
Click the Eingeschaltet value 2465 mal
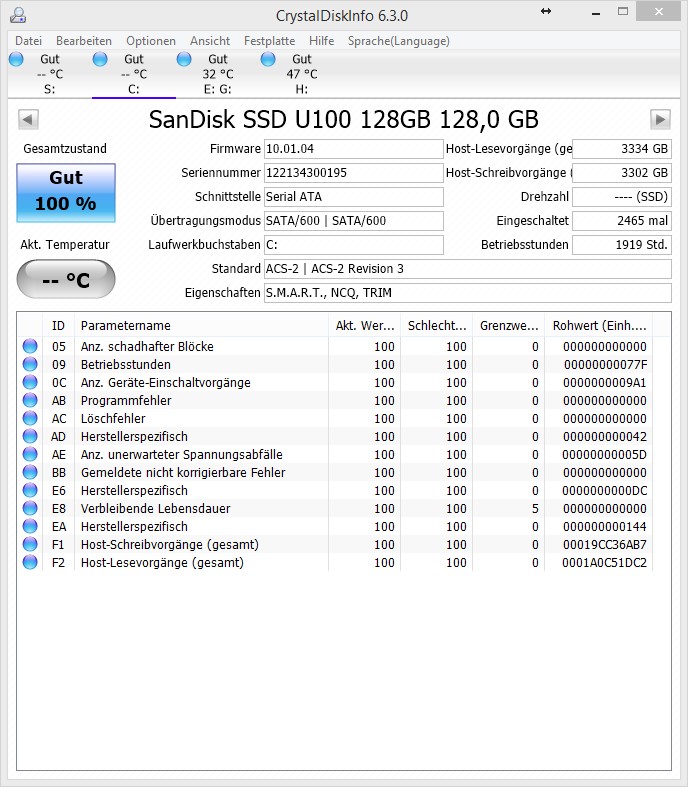622,221
